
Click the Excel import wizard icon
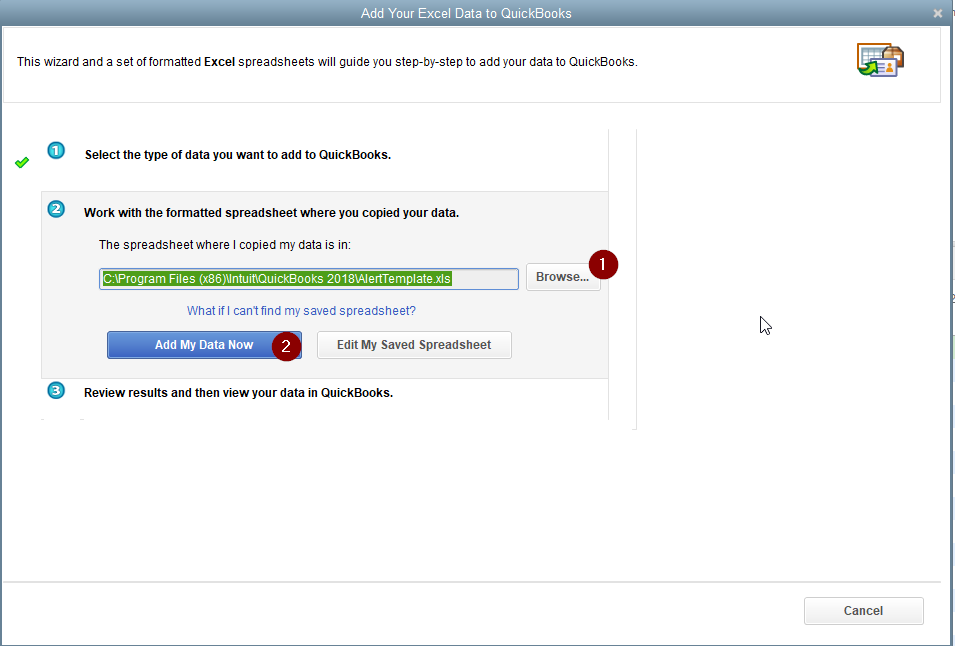[880, 60]
